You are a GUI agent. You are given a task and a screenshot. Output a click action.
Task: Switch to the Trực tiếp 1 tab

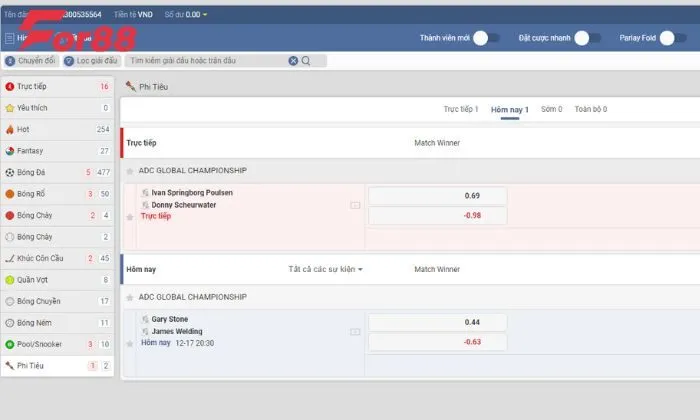pyautogui.click(x=460, y=109)
